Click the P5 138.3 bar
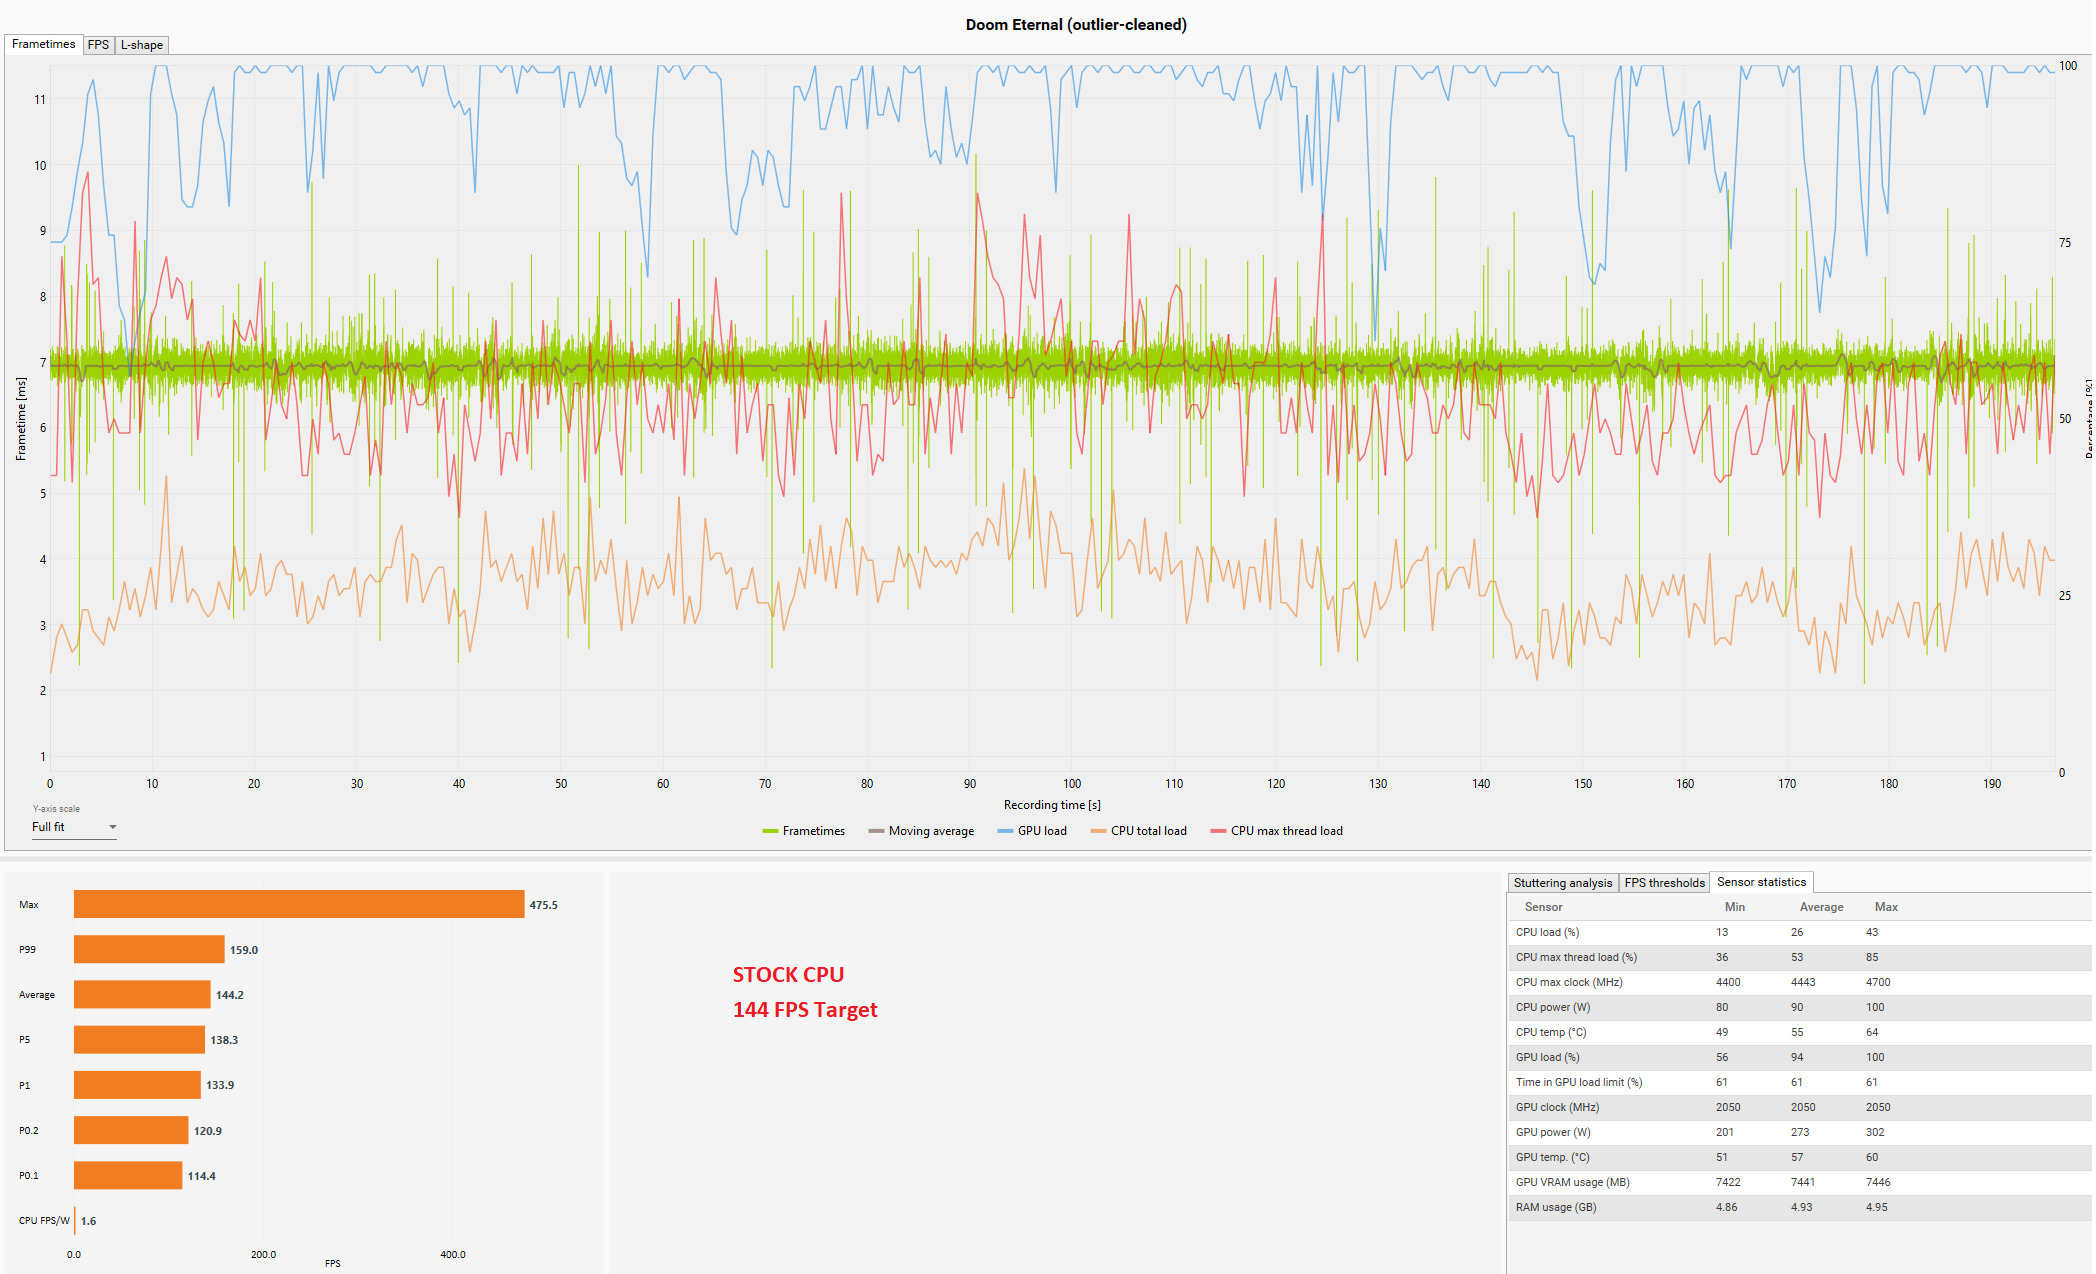Viewport: 2096px width, 1274px height. click(139, 1039)
